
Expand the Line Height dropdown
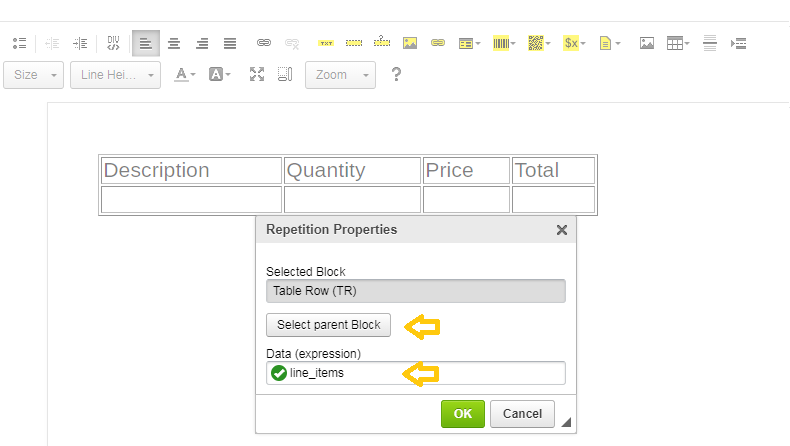click(115, 75)
